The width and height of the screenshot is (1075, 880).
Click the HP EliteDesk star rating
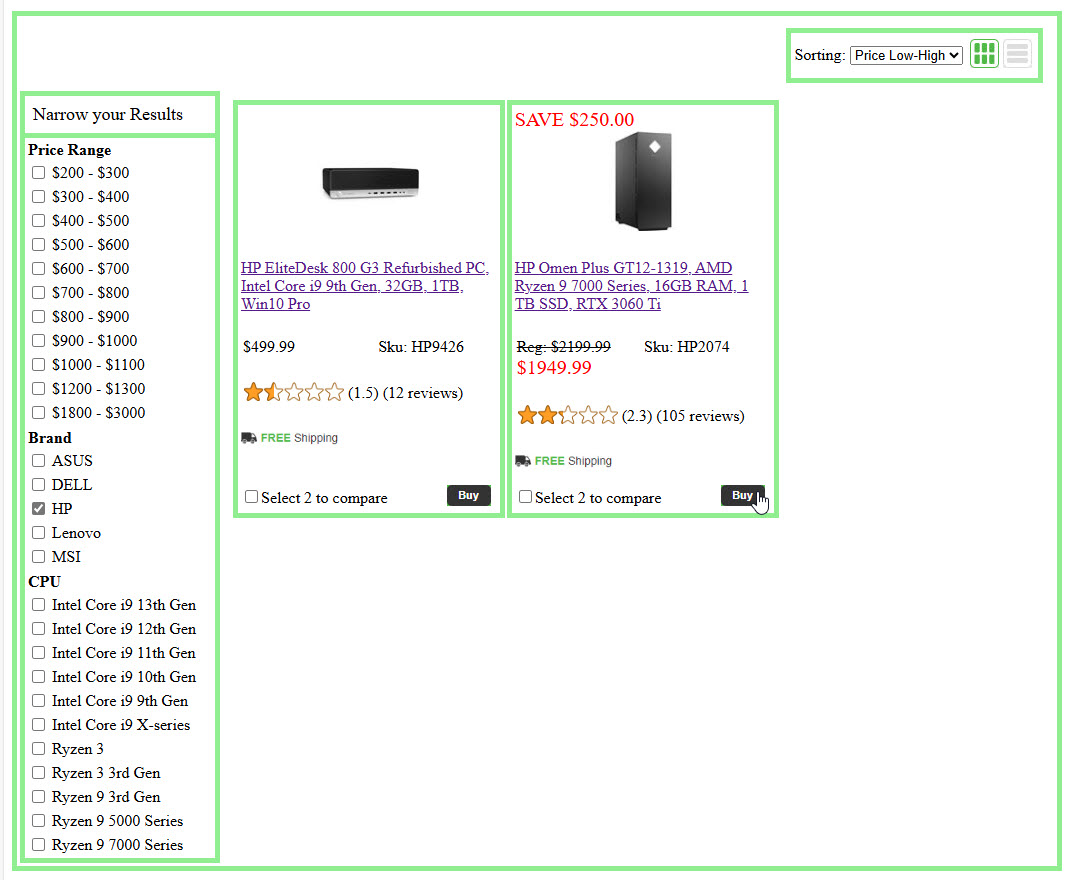coord(293,393)
